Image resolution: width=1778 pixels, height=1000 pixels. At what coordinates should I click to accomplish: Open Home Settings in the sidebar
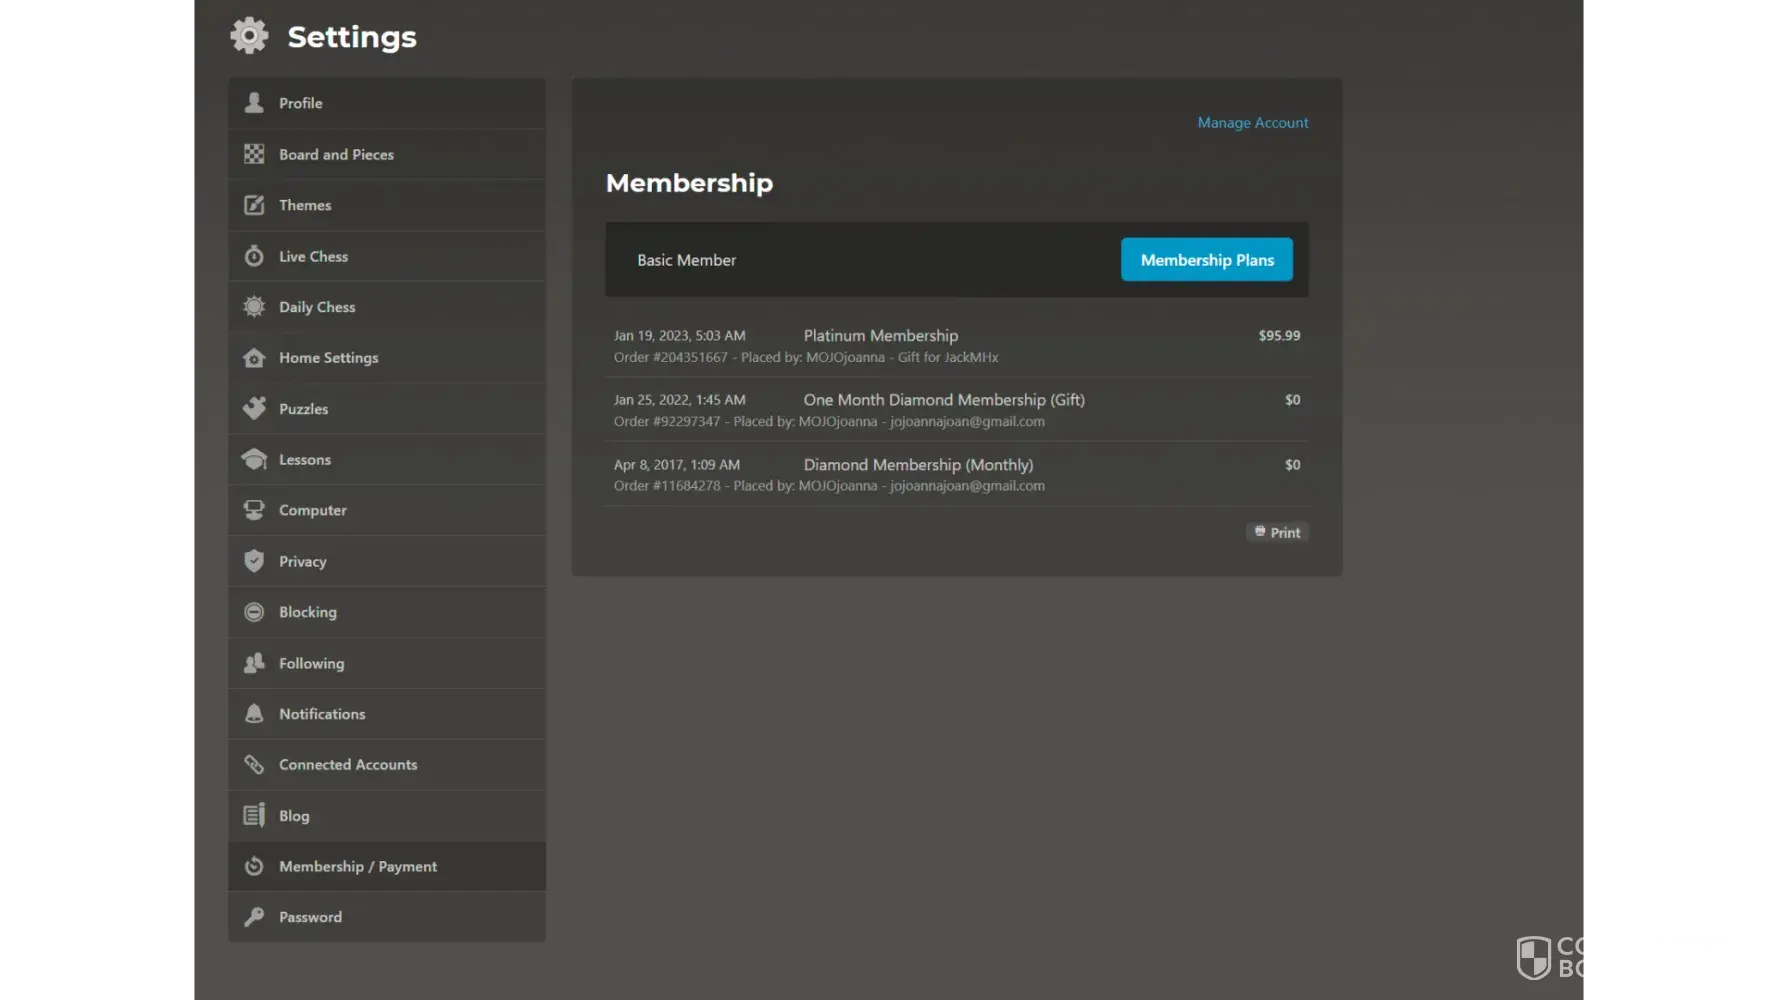328,358
